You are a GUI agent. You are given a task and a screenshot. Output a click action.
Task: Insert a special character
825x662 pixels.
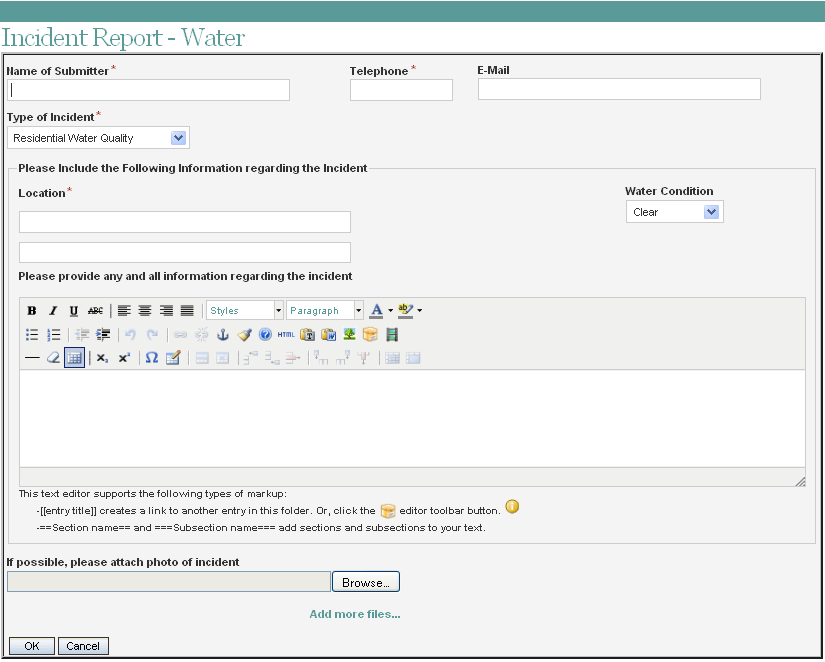[x=151, y=358]
